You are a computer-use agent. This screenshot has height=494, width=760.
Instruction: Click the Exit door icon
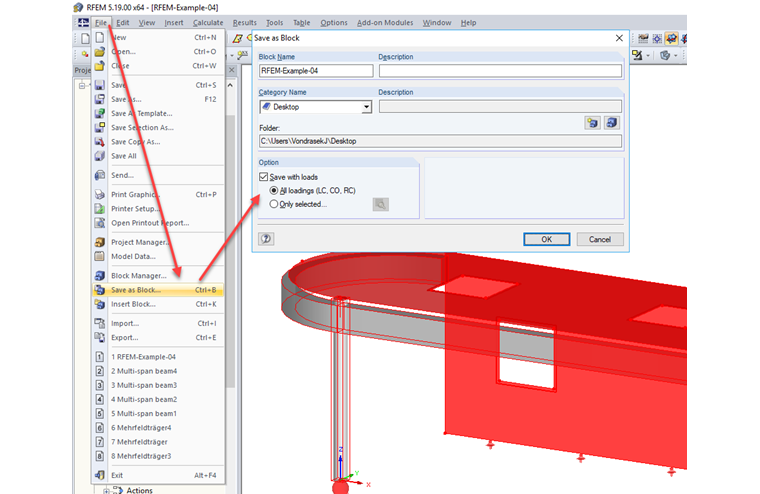100,475
